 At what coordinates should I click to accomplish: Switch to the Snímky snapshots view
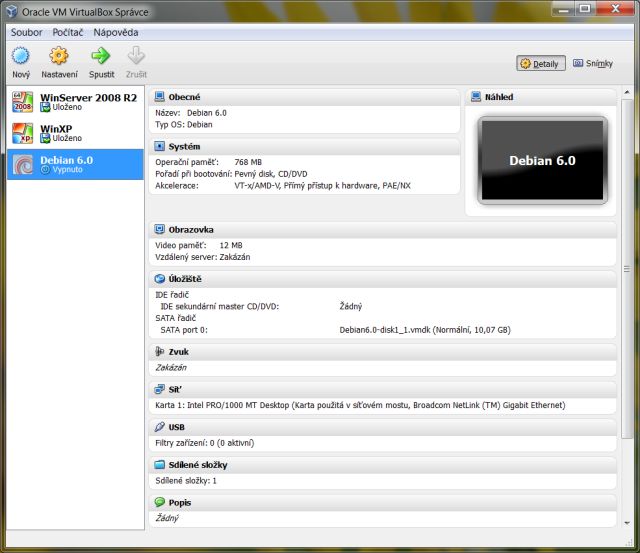593,64
